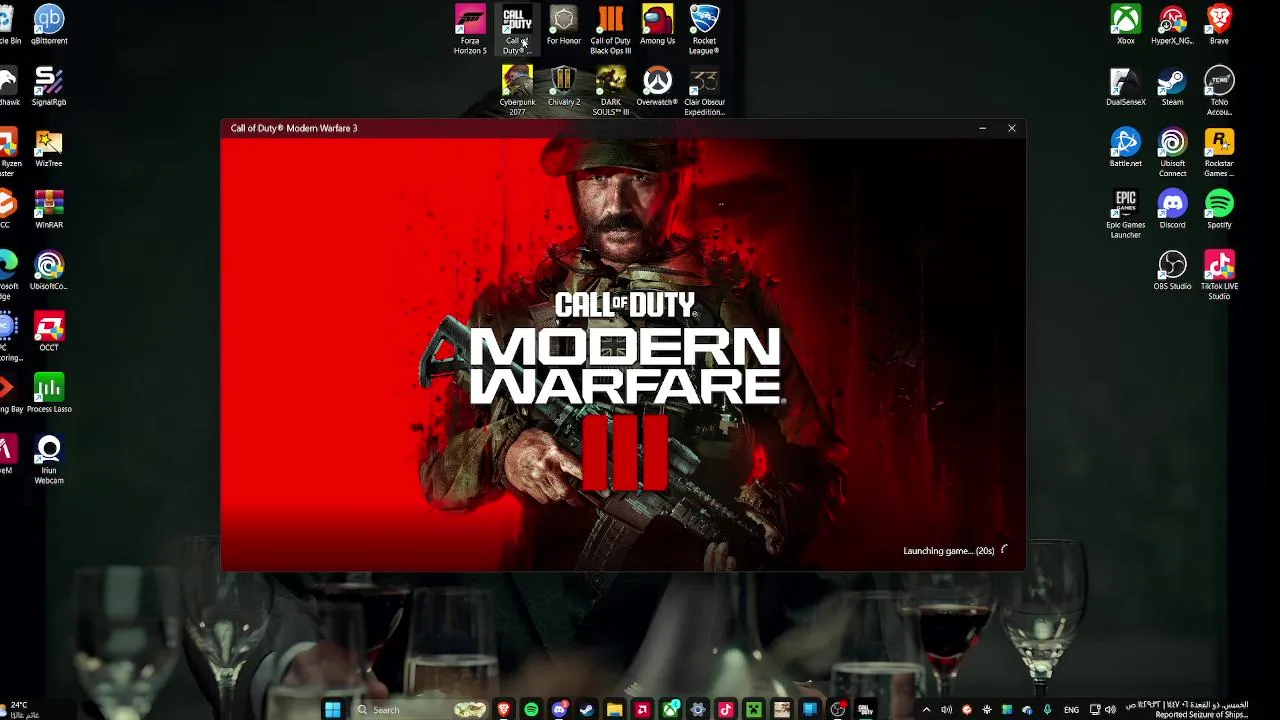Click the microphone icon in system tray
Image resolution: width=1280 pixels, height=720 pixels.
tap(1048, 709)
